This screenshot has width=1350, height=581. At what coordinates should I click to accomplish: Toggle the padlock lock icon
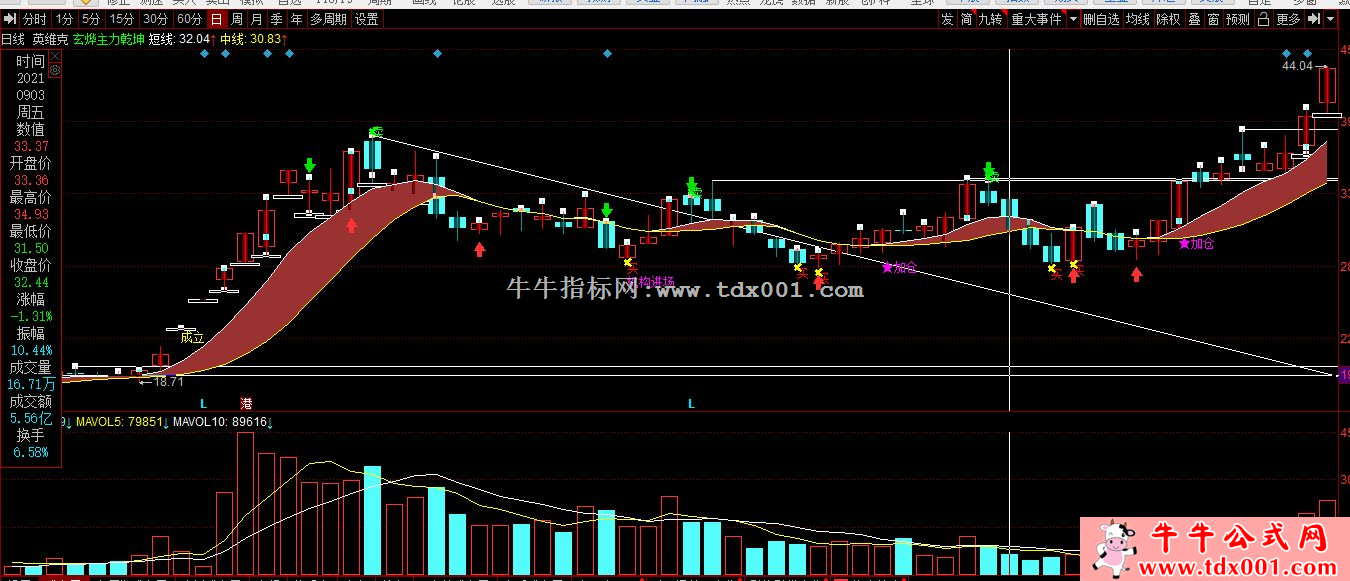click(x=1264, y=19)
